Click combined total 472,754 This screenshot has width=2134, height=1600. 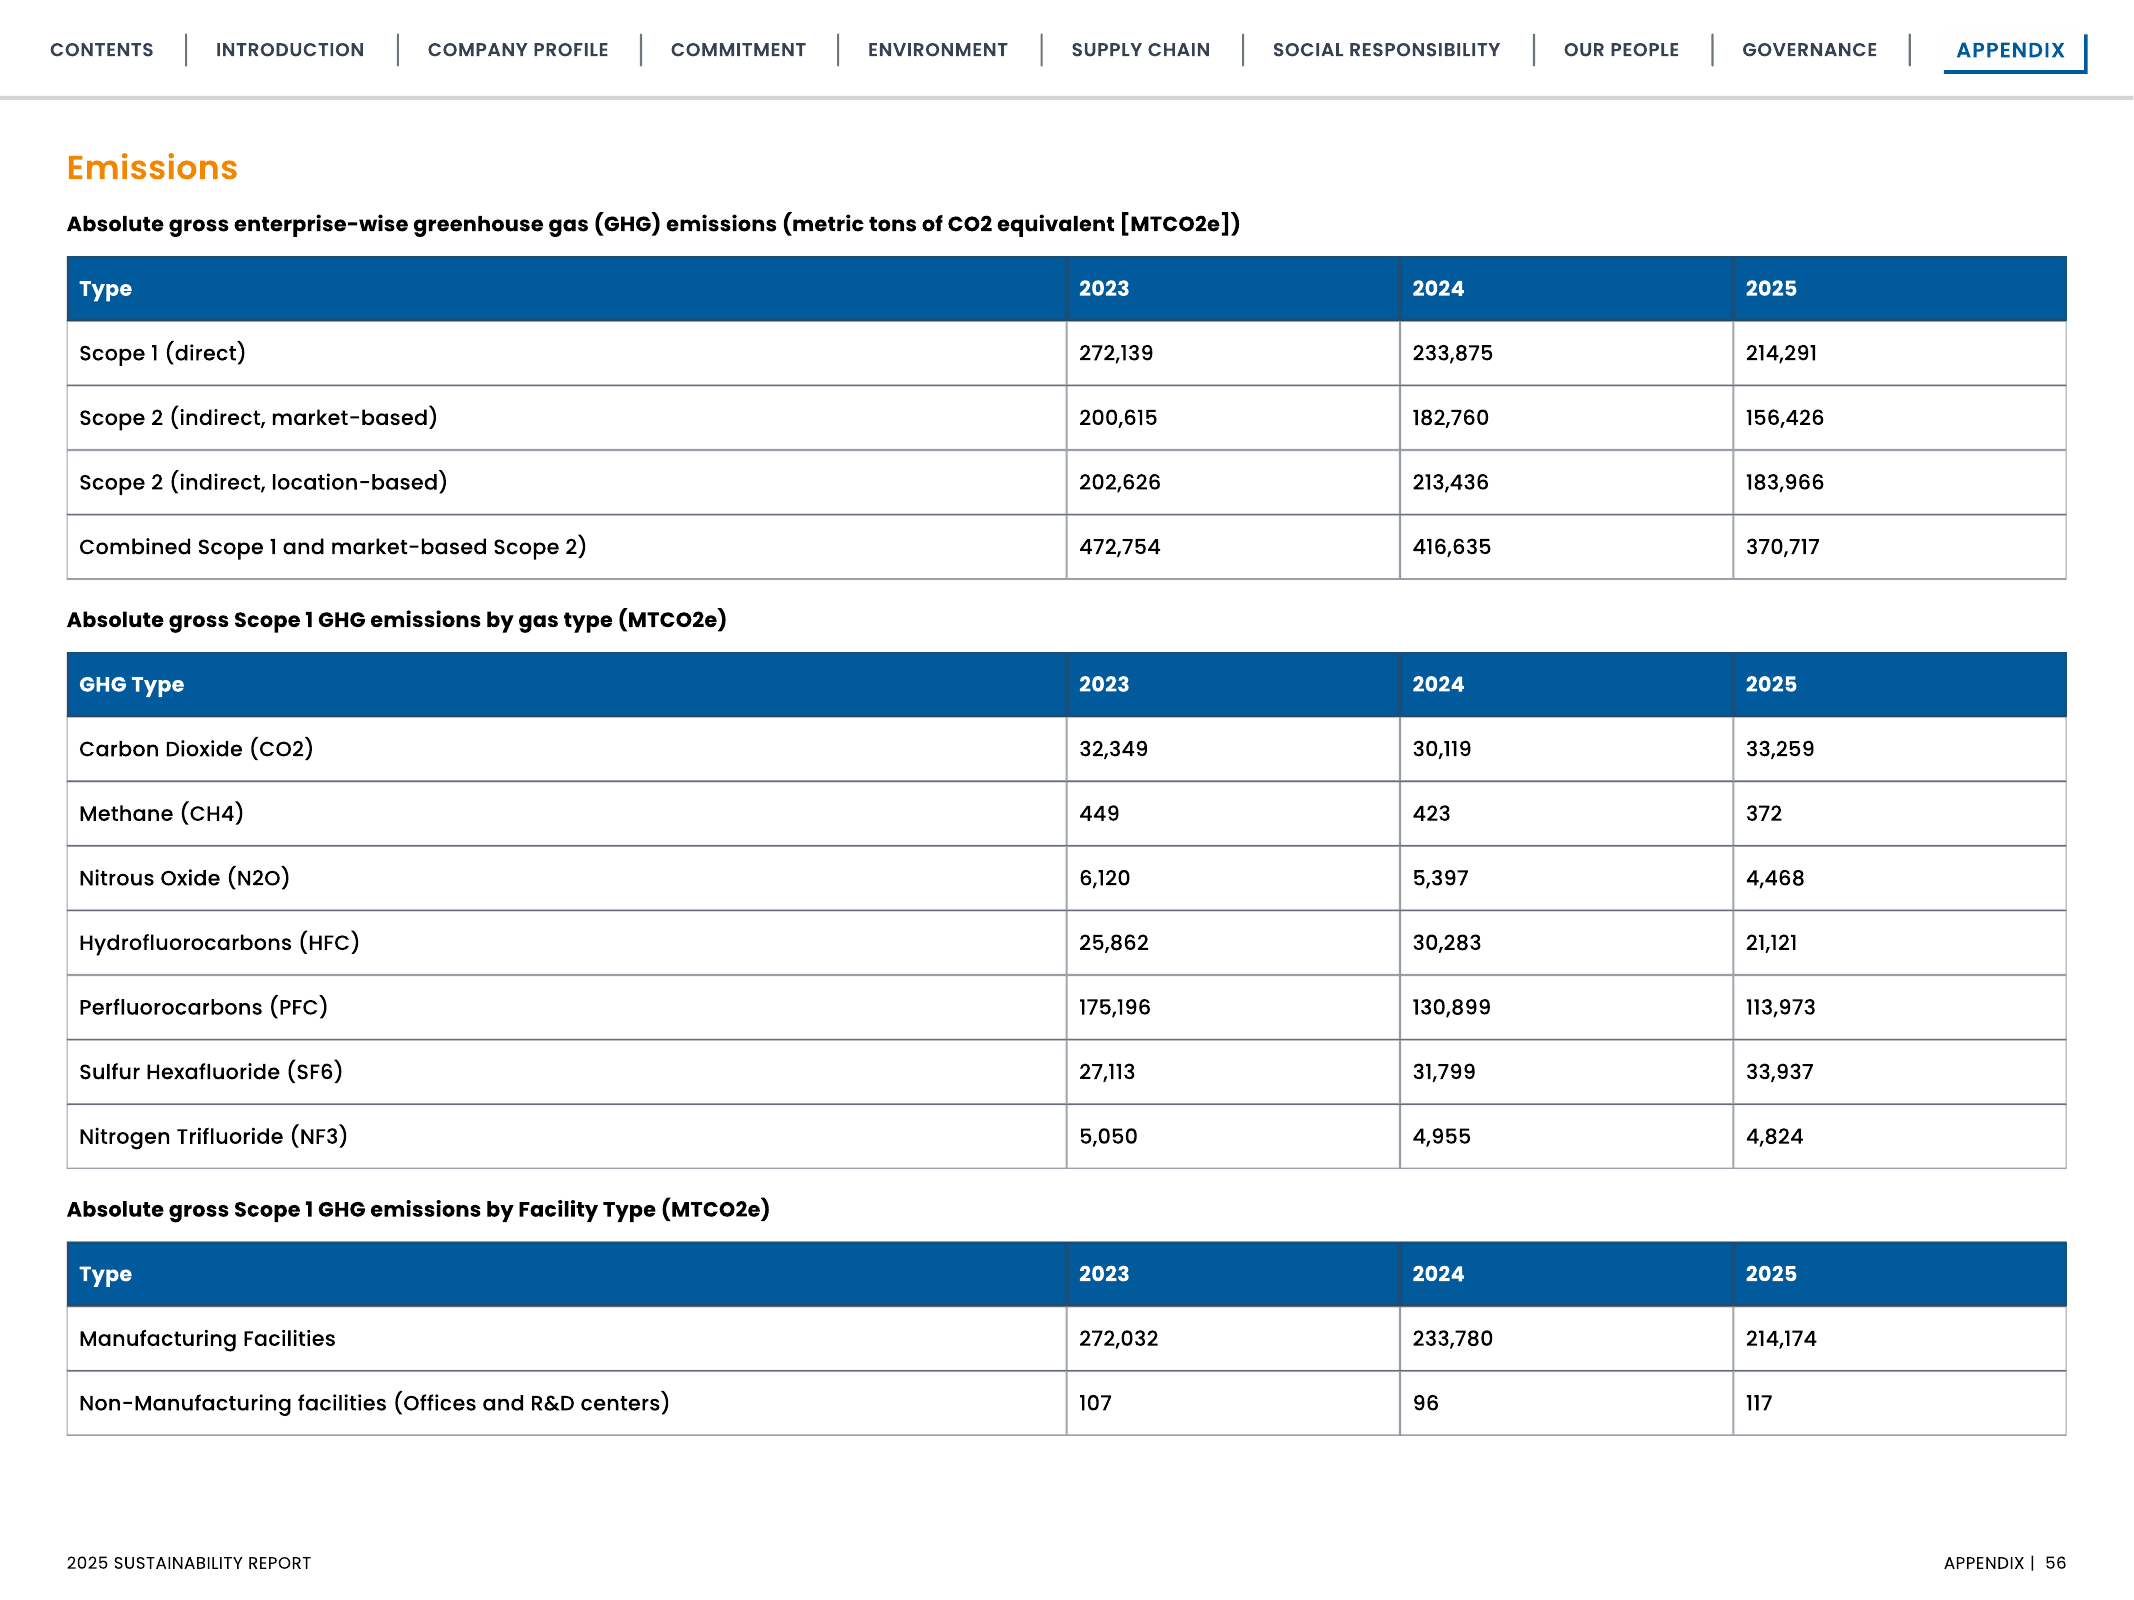(1120, 547)
